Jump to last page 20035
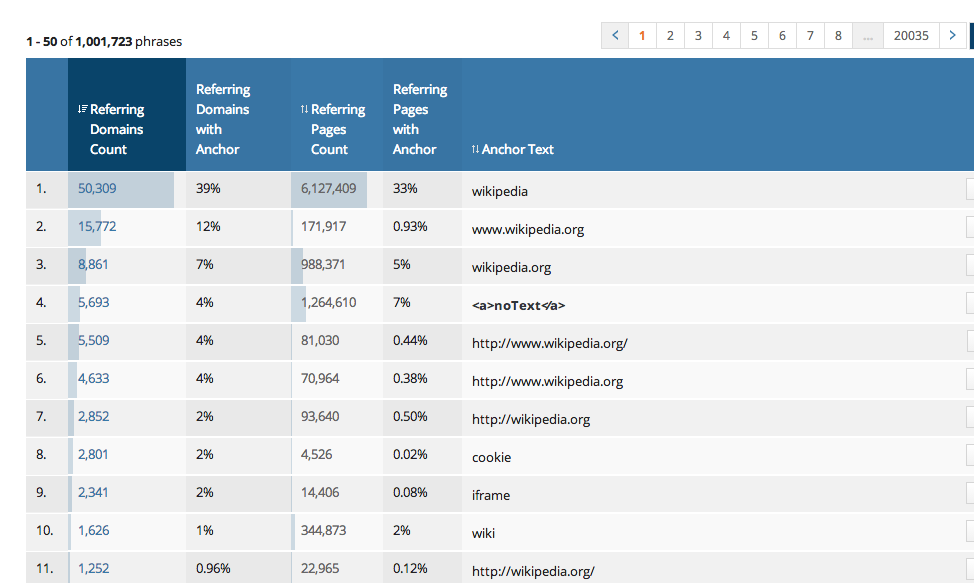 pyautogui.click(x=911, y=35)
